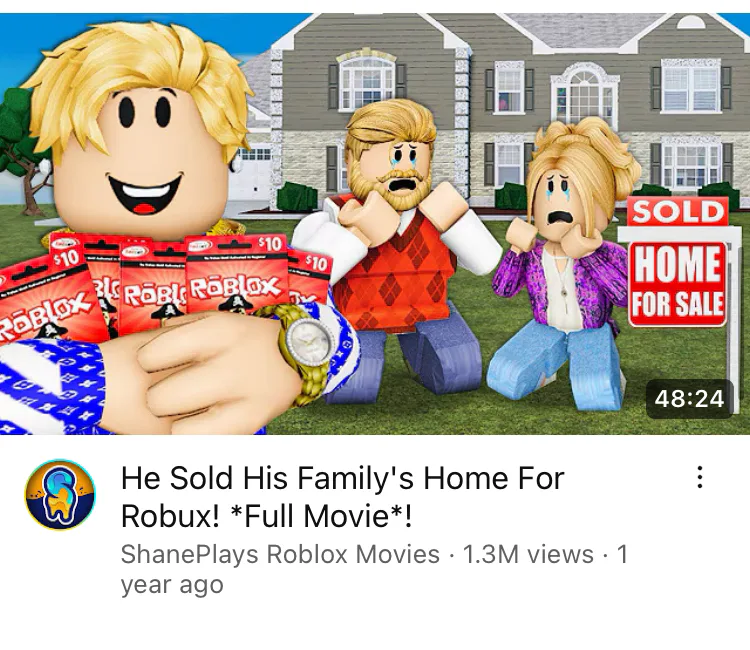Visit the ShanePlays Roblox Movies channel name
750x650 pixels.
[x=280, y=554]
